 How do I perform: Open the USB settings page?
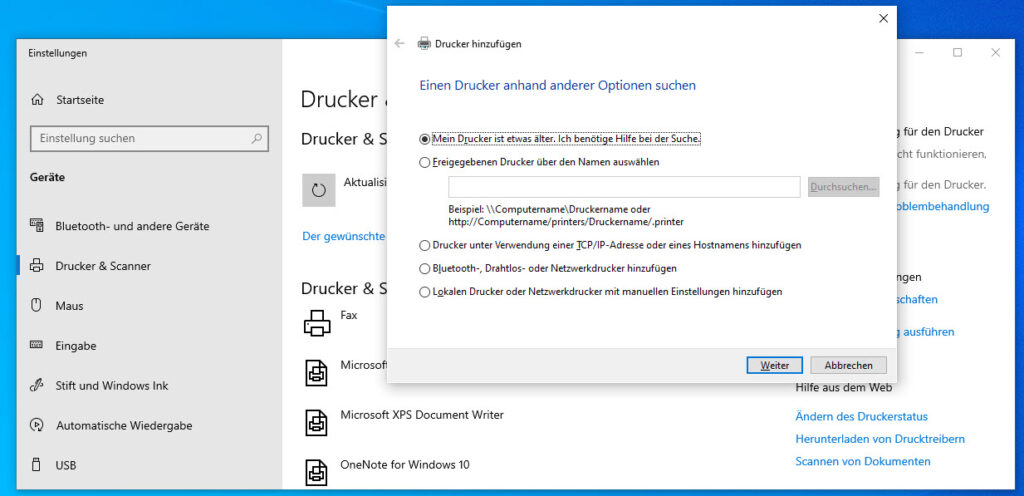pyautogui.click(x=66, y=465)
